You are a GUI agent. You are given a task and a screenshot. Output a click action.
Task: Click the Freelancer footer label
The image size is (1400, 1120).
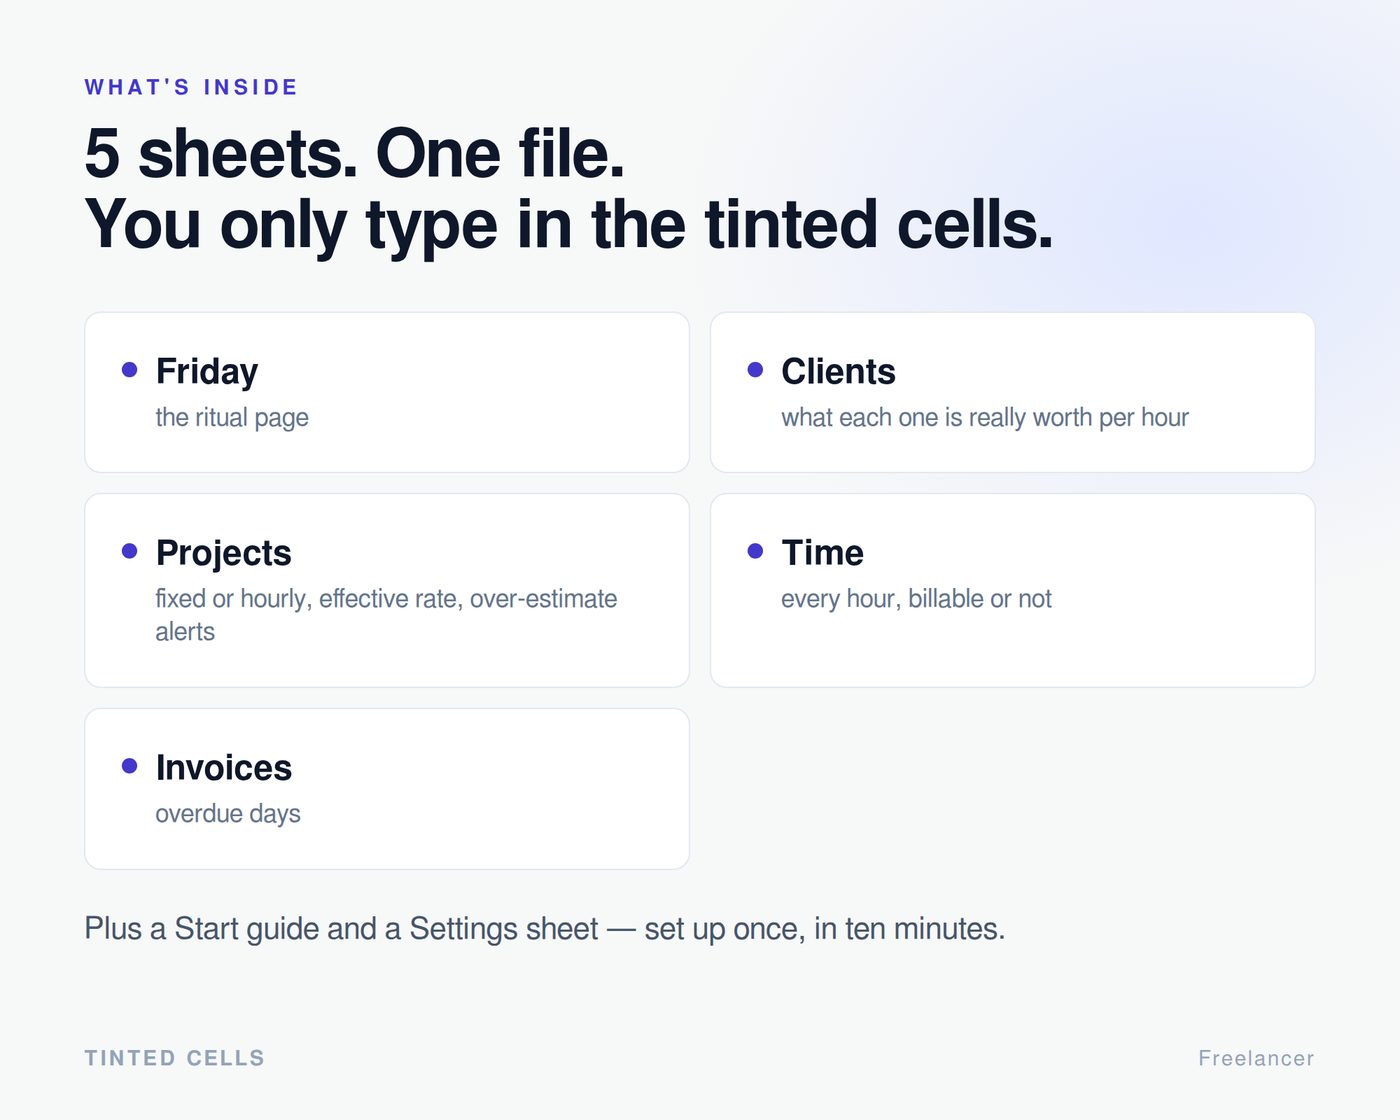coord(1256,1058)
